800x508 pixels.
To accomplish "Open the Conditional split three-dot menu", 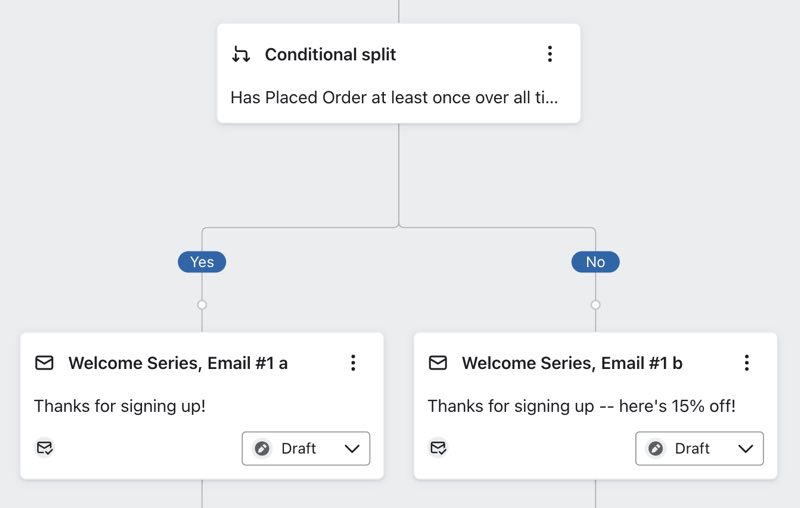I will point(549,54).
